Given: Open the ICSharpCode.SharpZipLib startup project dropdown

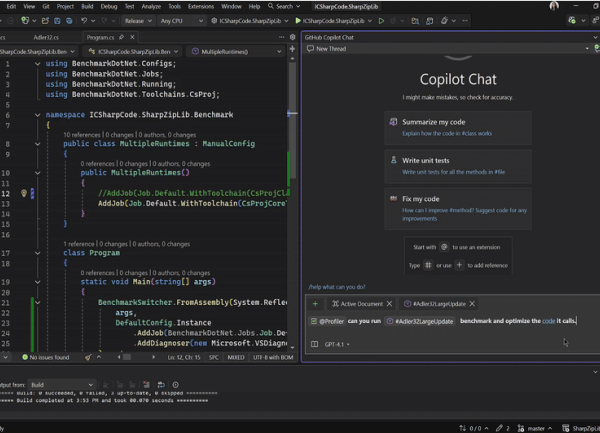Looking at the screenshot, I should [249, 21].
